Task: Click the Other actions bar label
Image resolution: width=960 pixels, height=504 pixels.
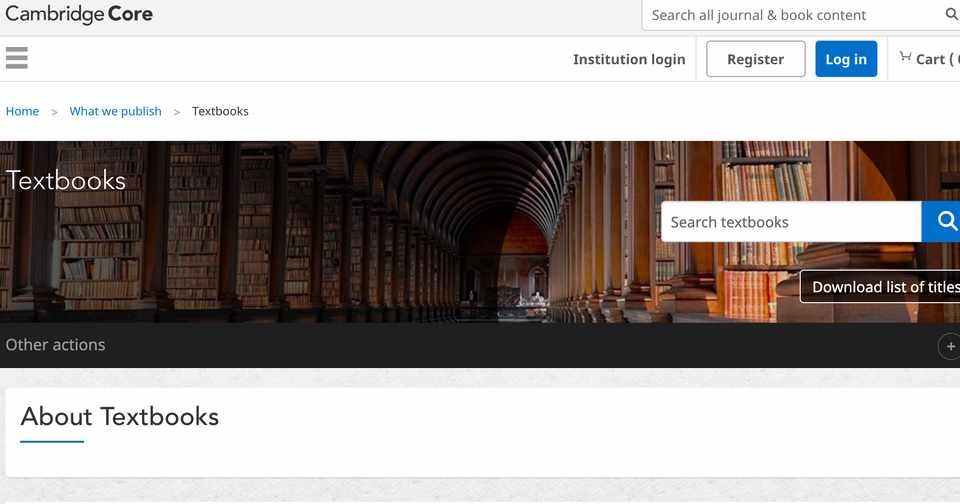Action: [56, 345]
